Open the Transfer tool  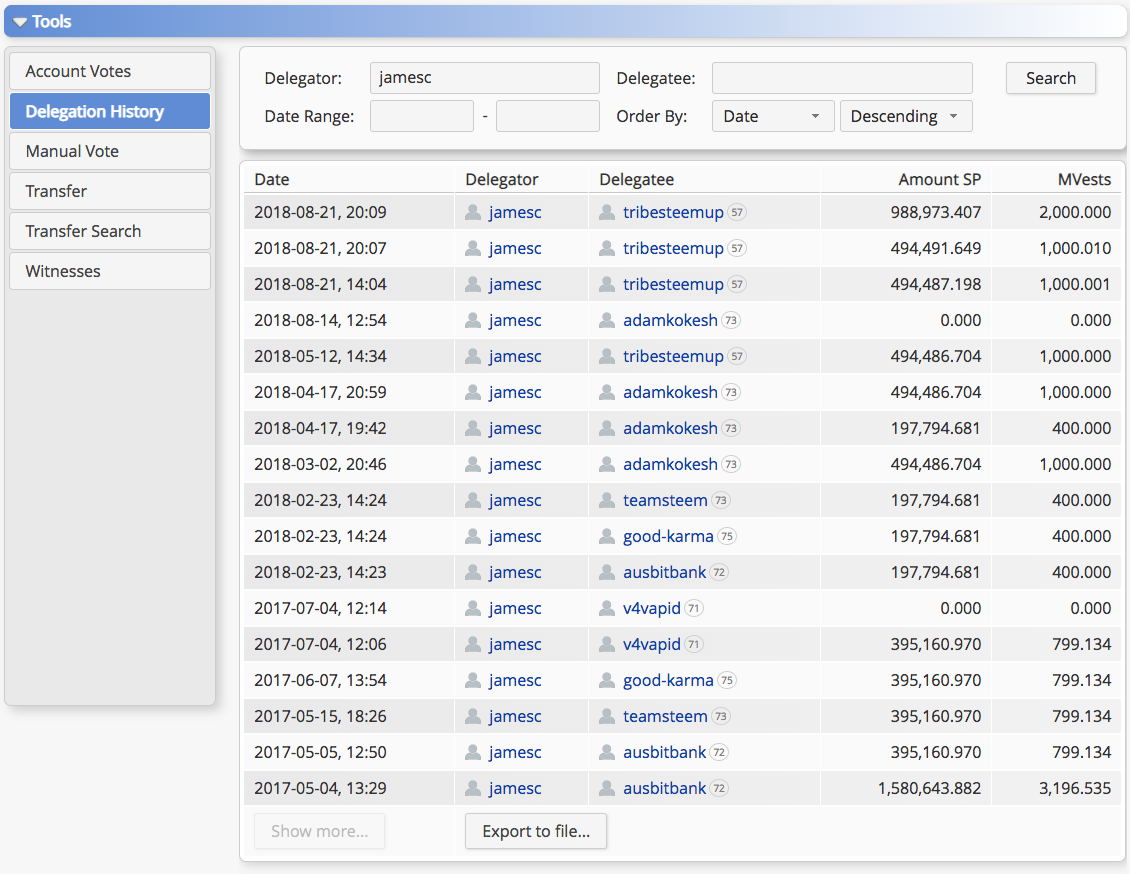(x=110, y=191)
